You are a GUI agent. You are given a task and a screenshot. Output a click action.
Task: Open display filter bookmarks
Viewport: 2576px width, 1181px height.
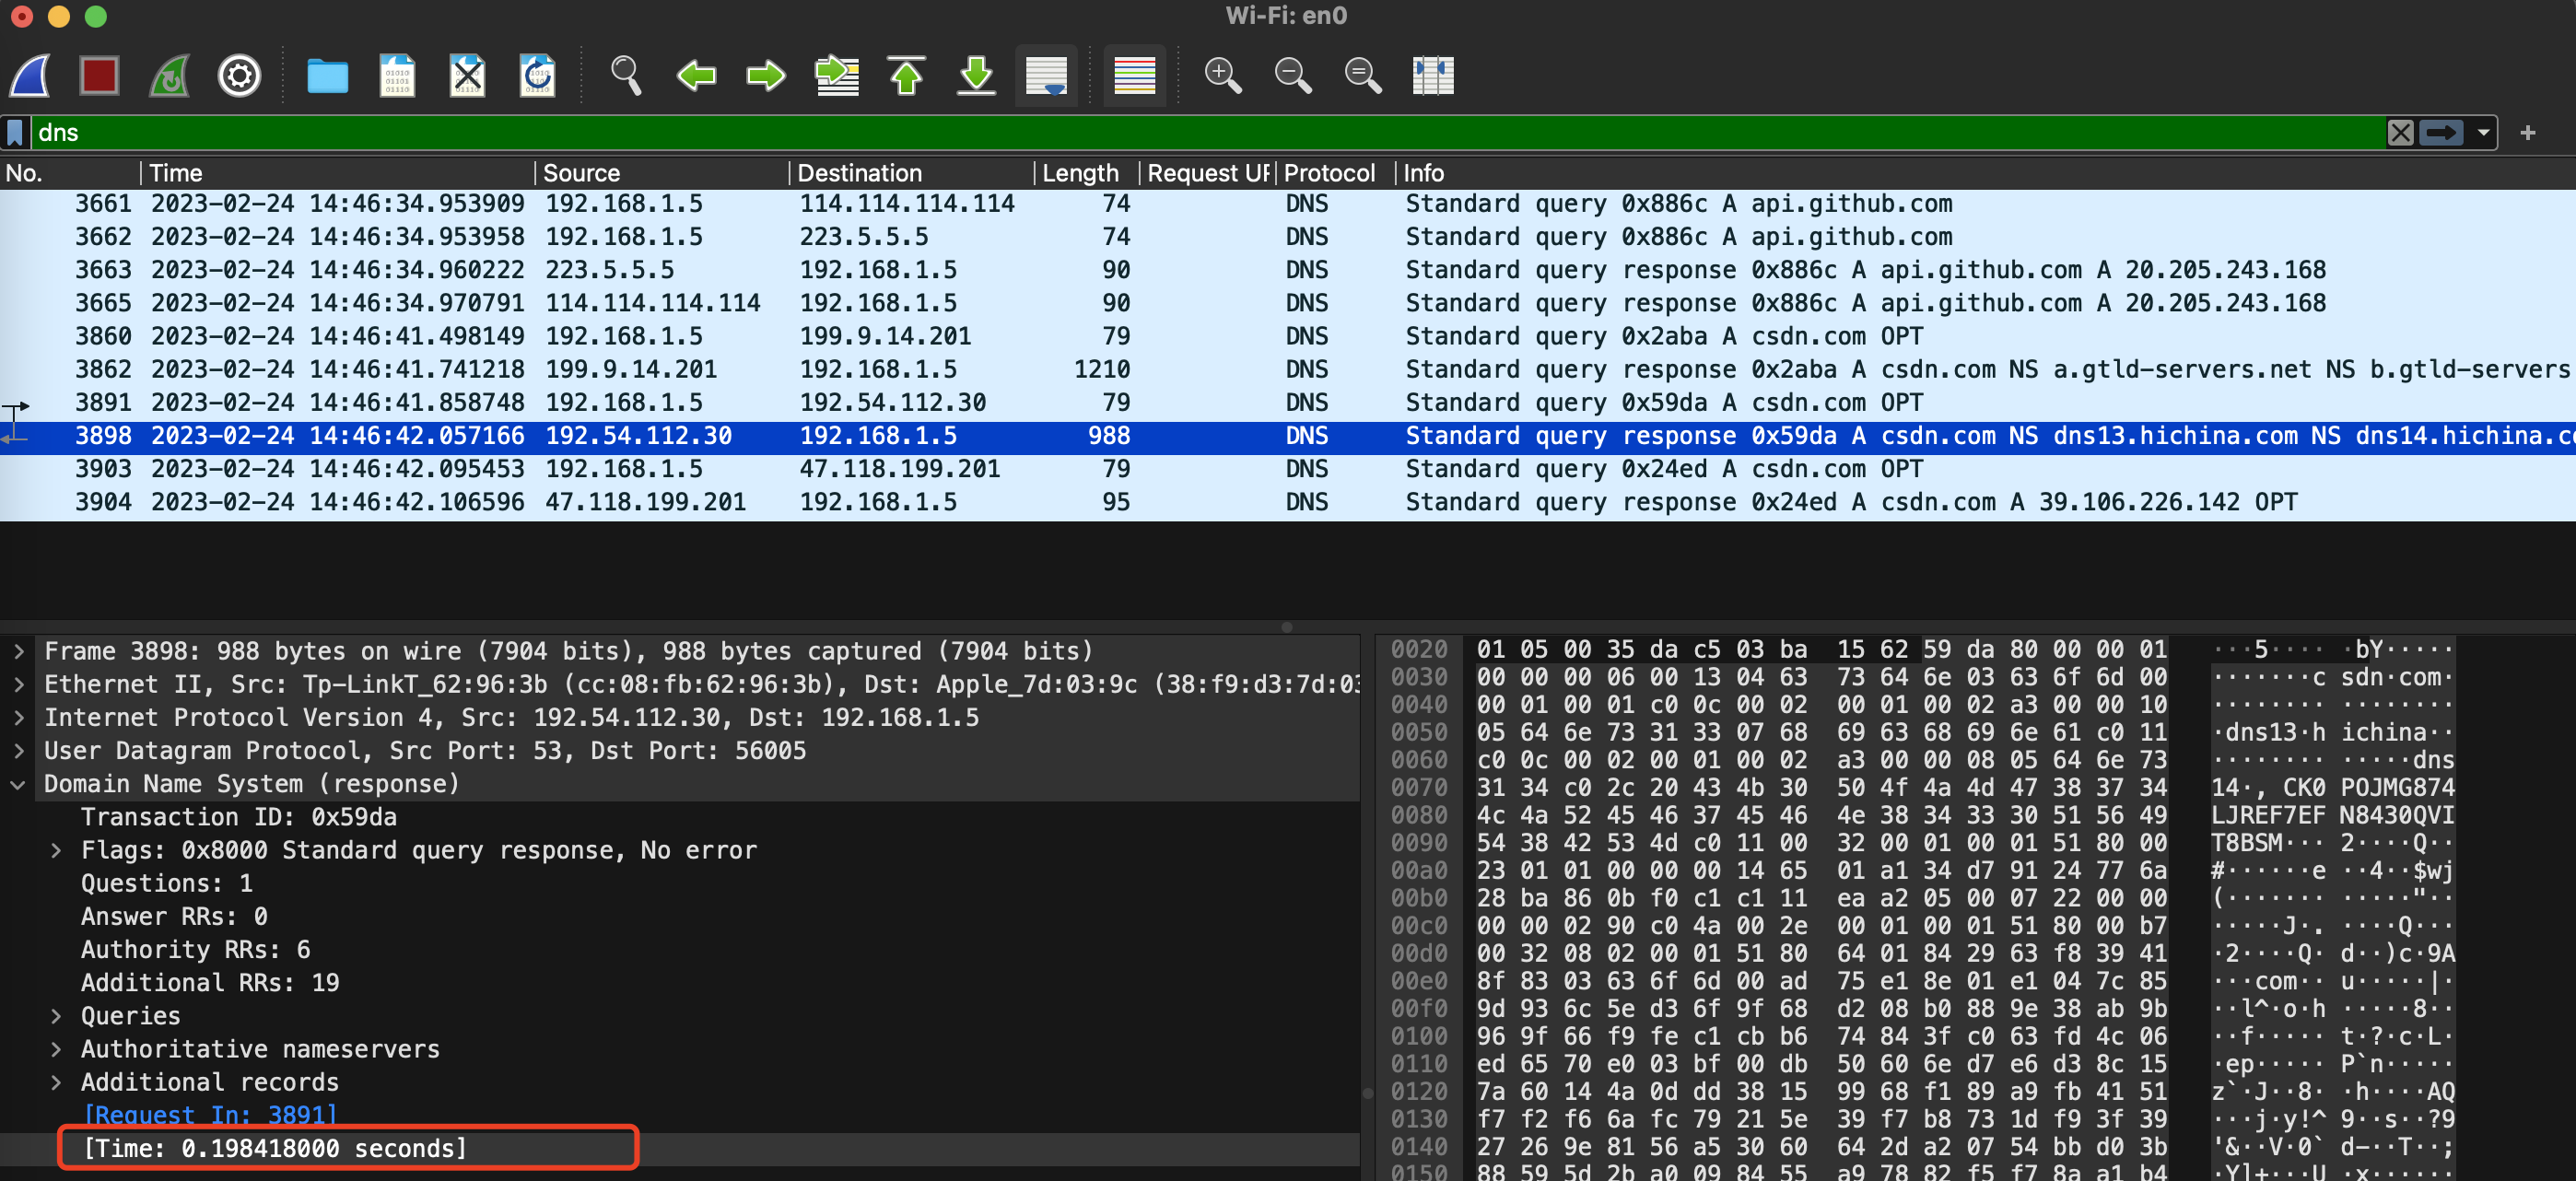15,132
